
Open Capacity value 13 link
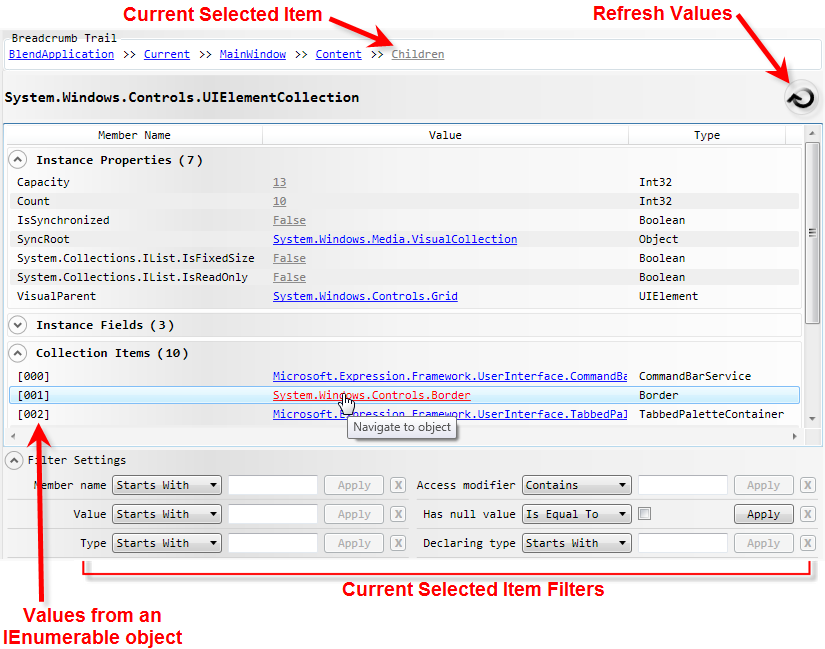coord(279,182)
